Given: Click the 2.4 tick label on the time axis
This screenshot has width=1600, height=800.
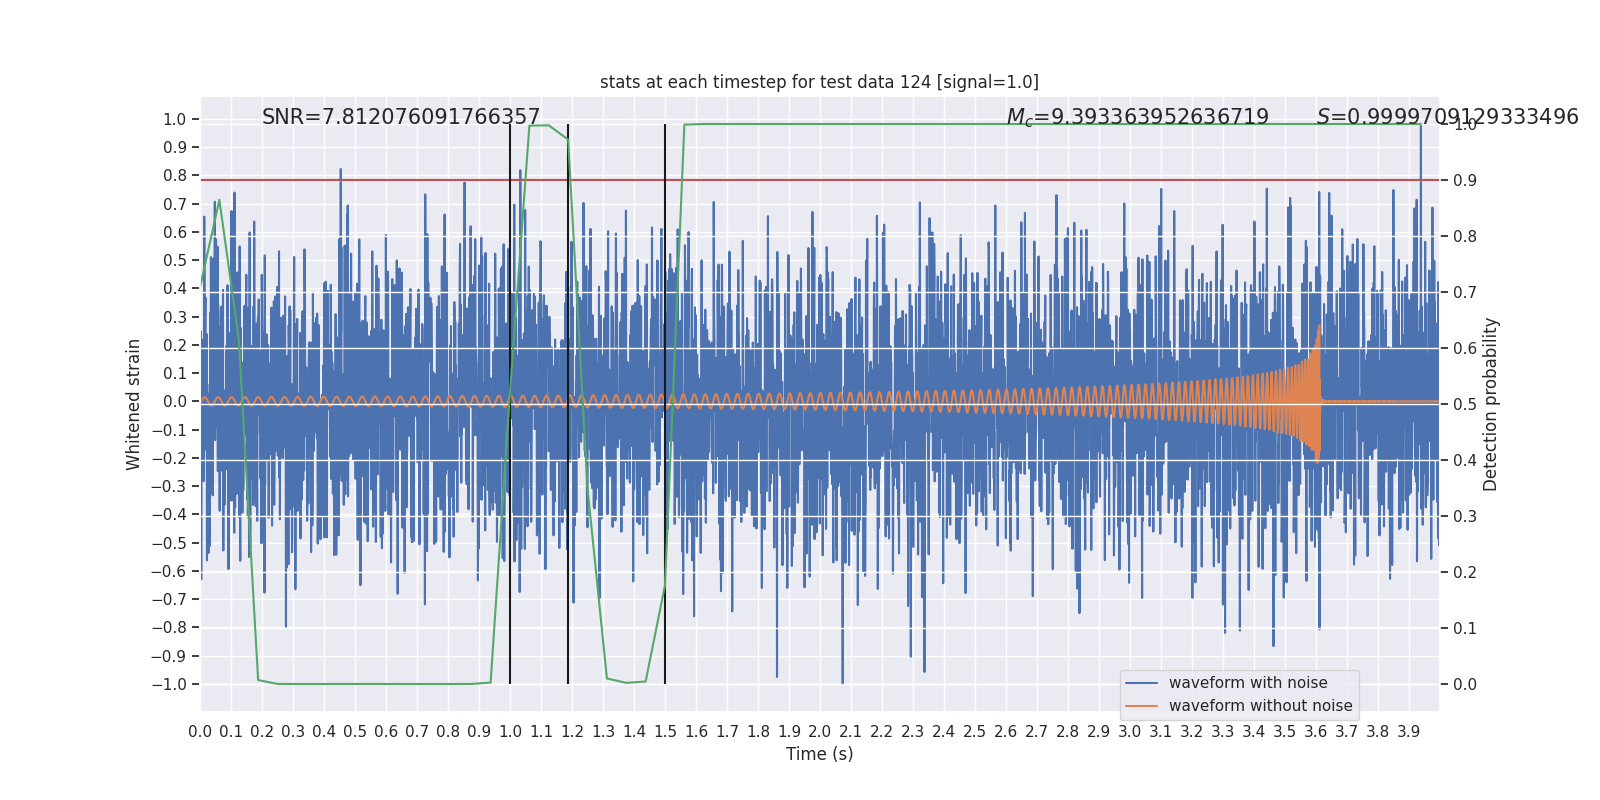Looking at the screenshot, I should tap(944, 732).
